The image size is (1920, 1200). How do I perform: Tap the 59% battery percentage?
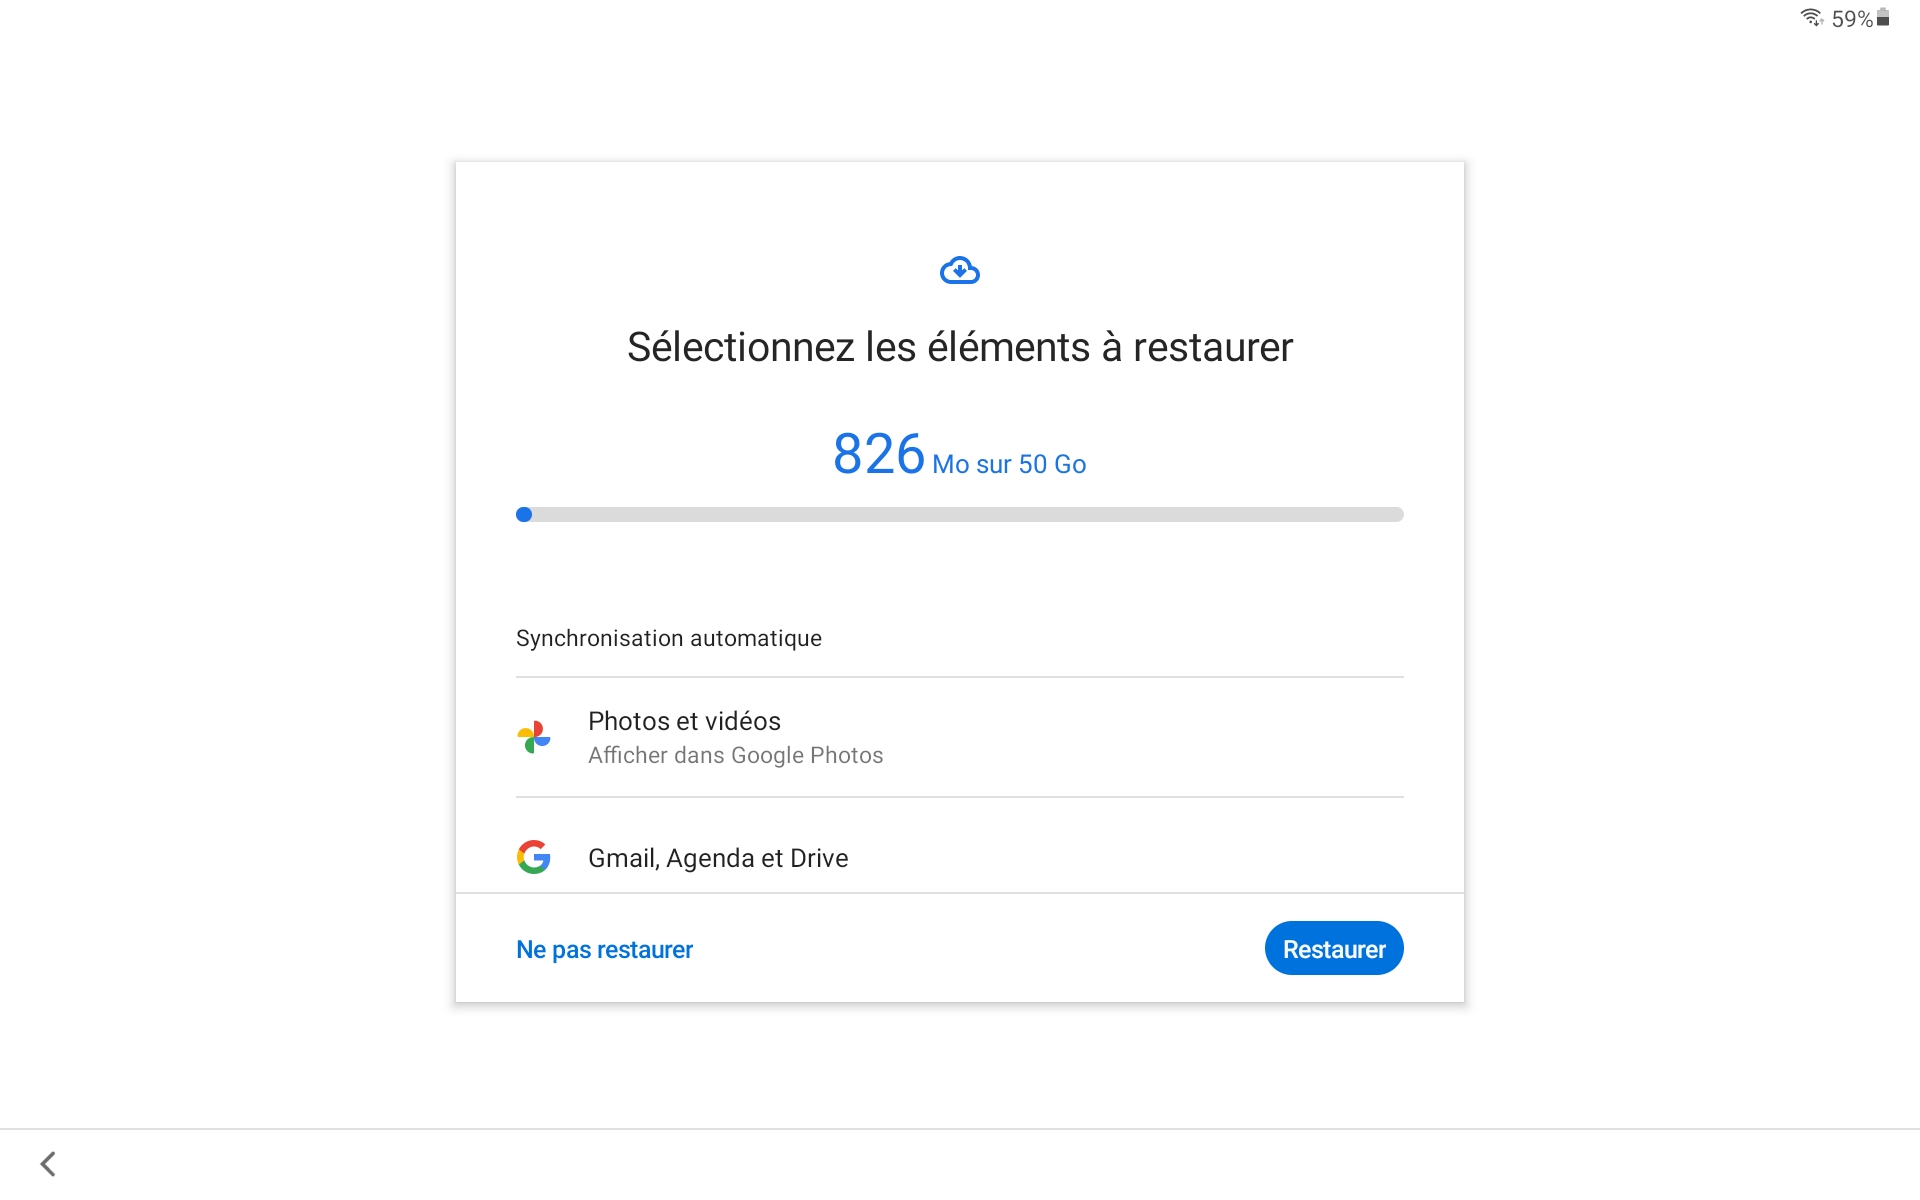coord(1851,19)
